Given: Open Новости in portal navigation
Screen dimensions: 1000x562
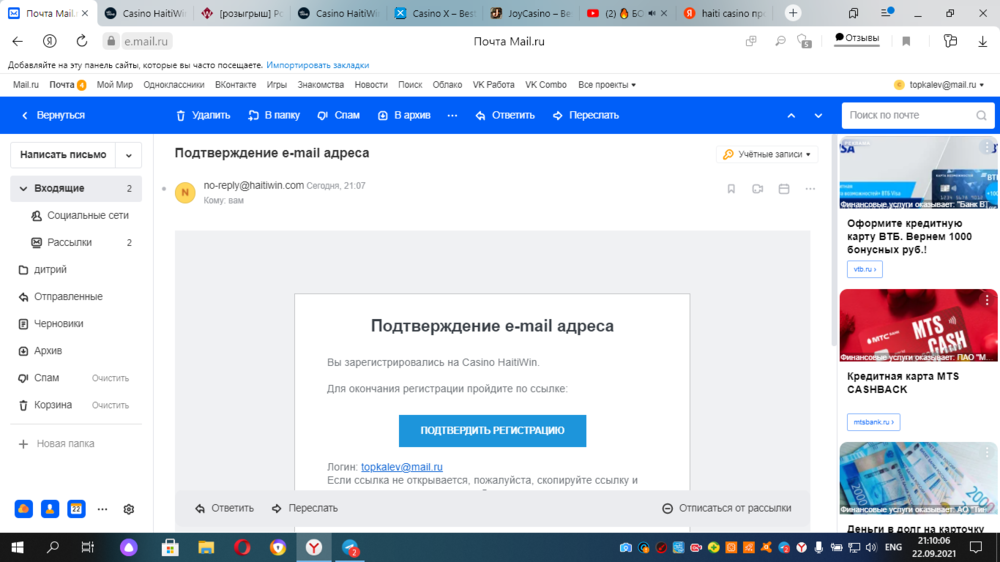Looking at the screenshot, I should click(x=371, y=85).
